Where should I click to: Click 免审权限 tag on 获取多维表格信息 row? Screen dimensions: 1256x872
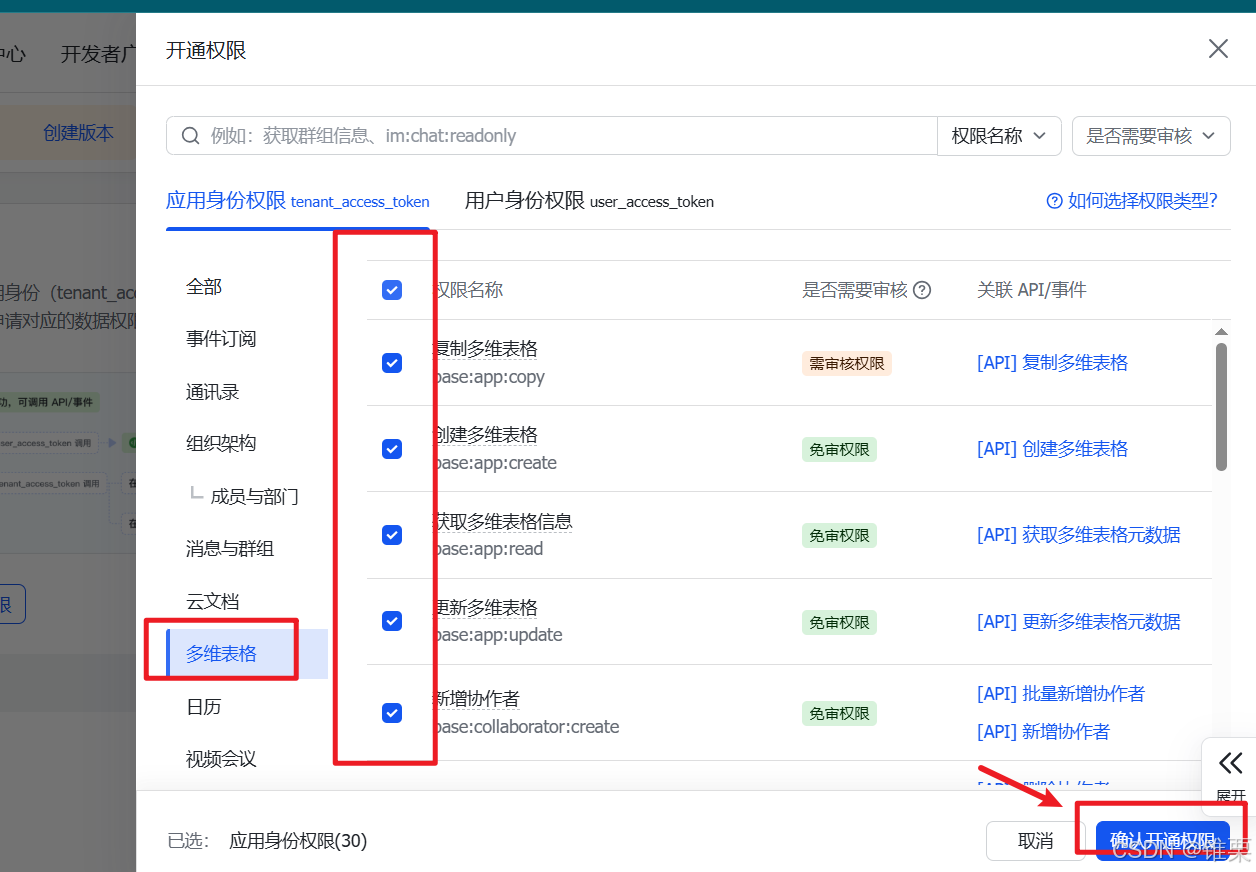click(x=839, y=536)
